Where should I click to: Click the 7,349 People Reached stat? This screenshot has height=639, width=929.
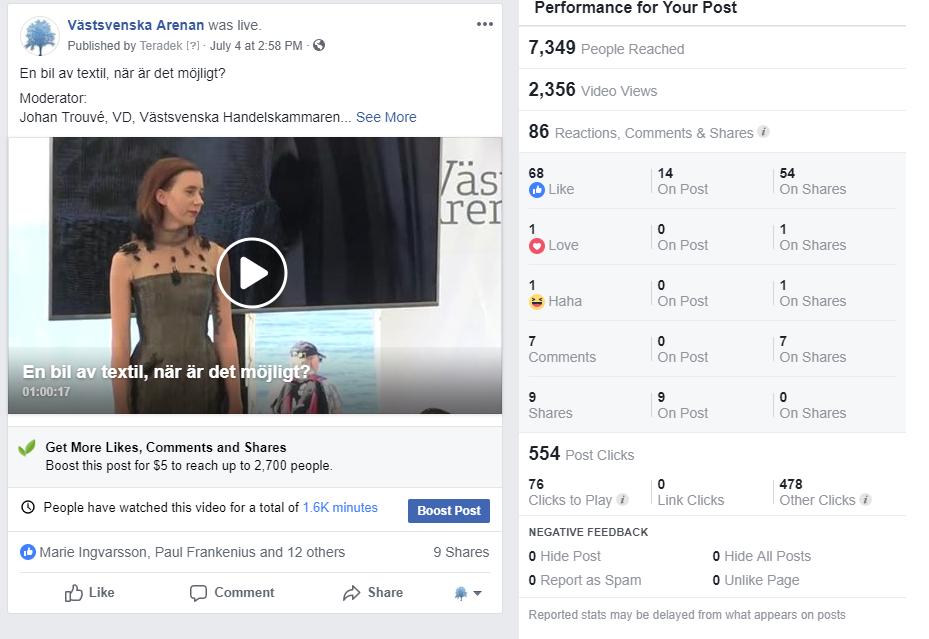coord(606,48)
